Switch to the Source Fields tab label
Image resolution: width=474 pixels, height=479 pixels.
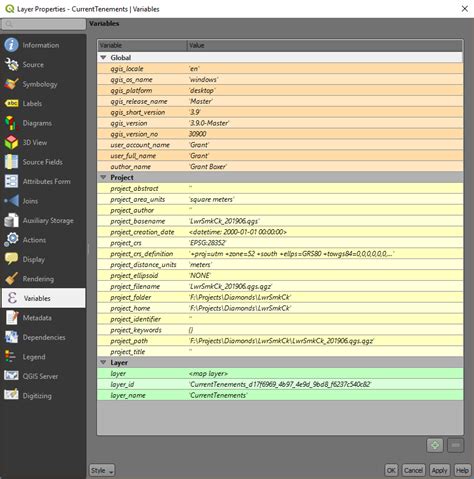coord(43,162)
